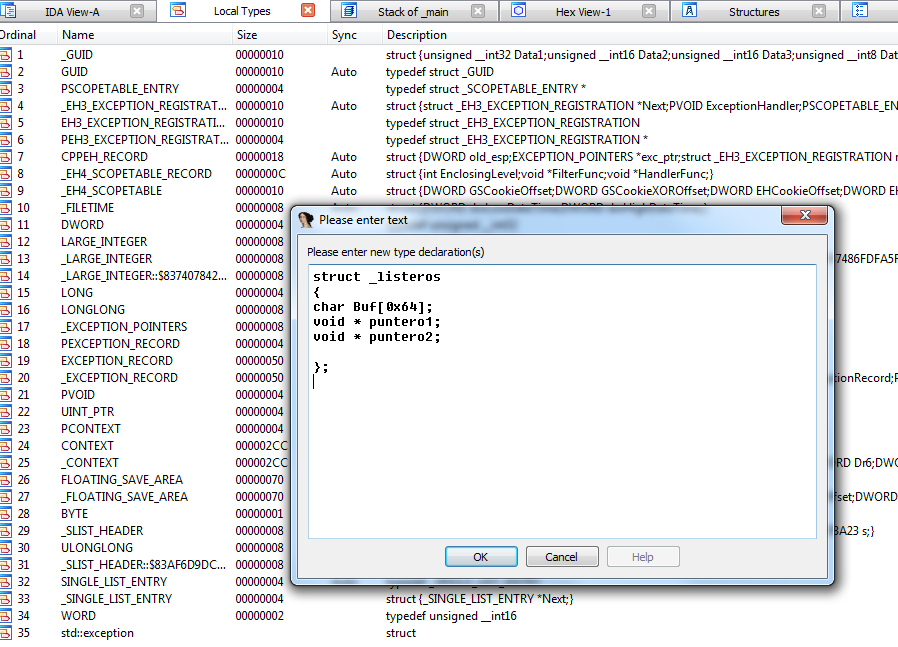Screen dimensions: 898x647
Task: Cancel the type declaration dialog
Action: point(562,557)
